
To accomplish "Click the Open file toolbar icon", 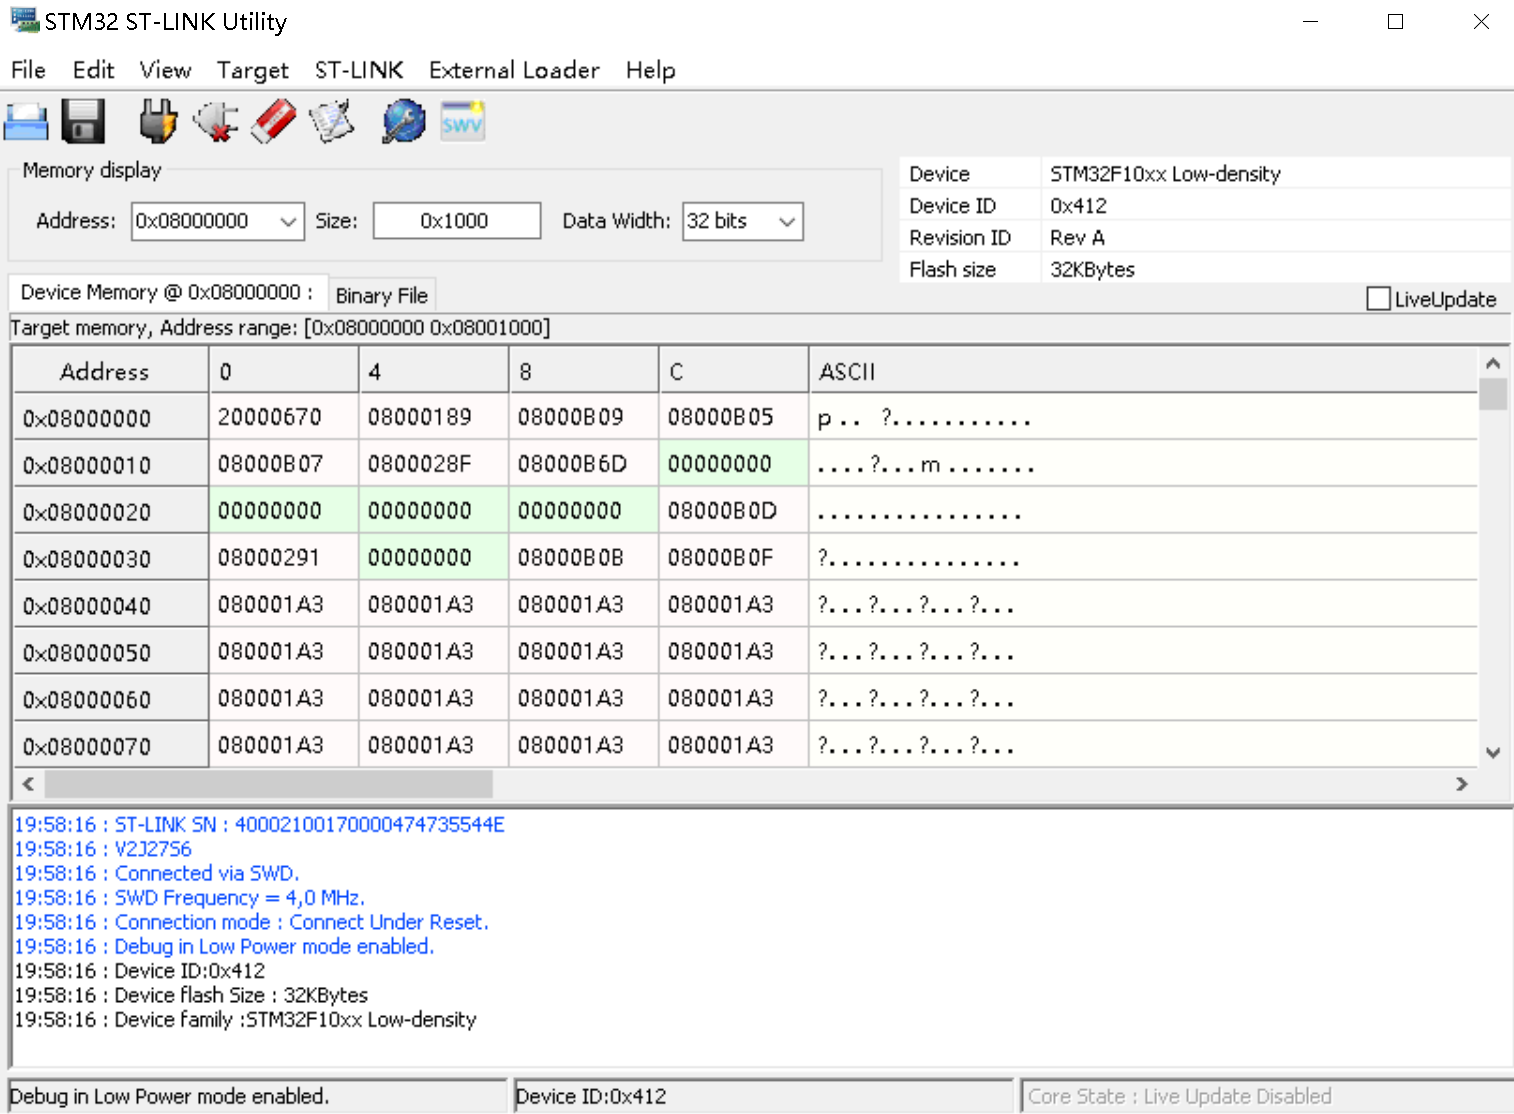I will click(x=26, y=122).
